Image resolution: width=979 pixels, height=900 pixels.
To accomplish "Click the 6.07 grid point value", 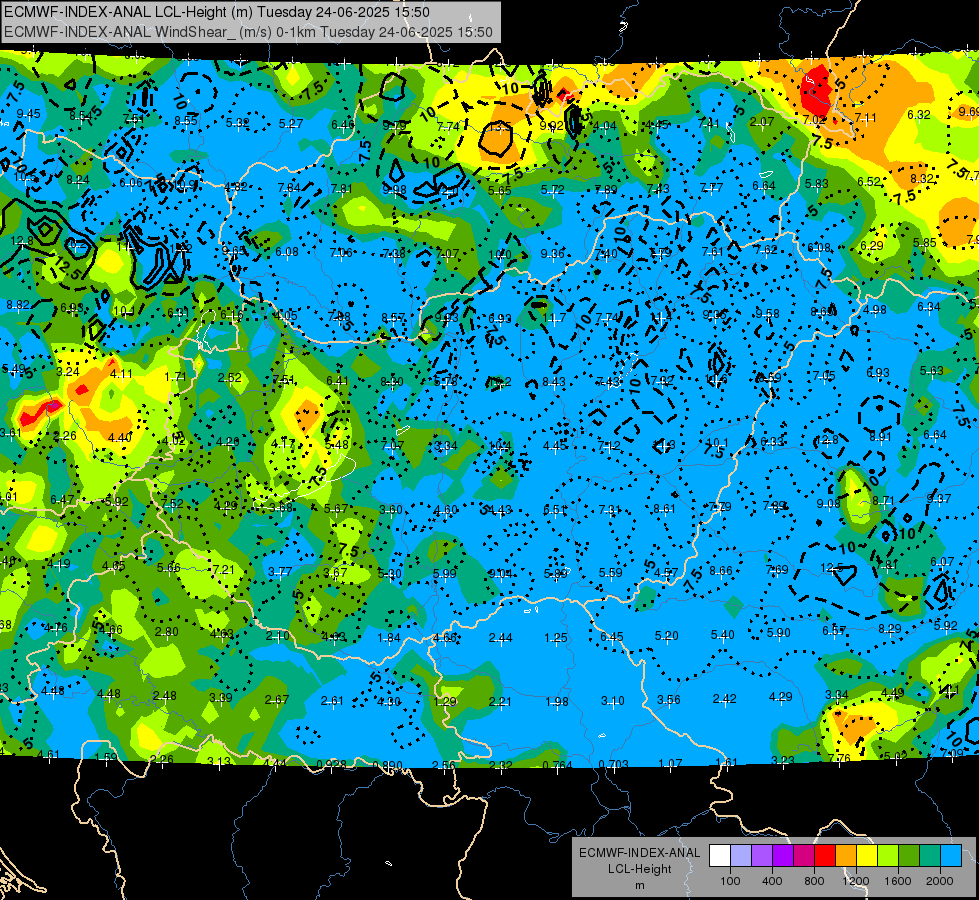I will (x=942, y=561).
